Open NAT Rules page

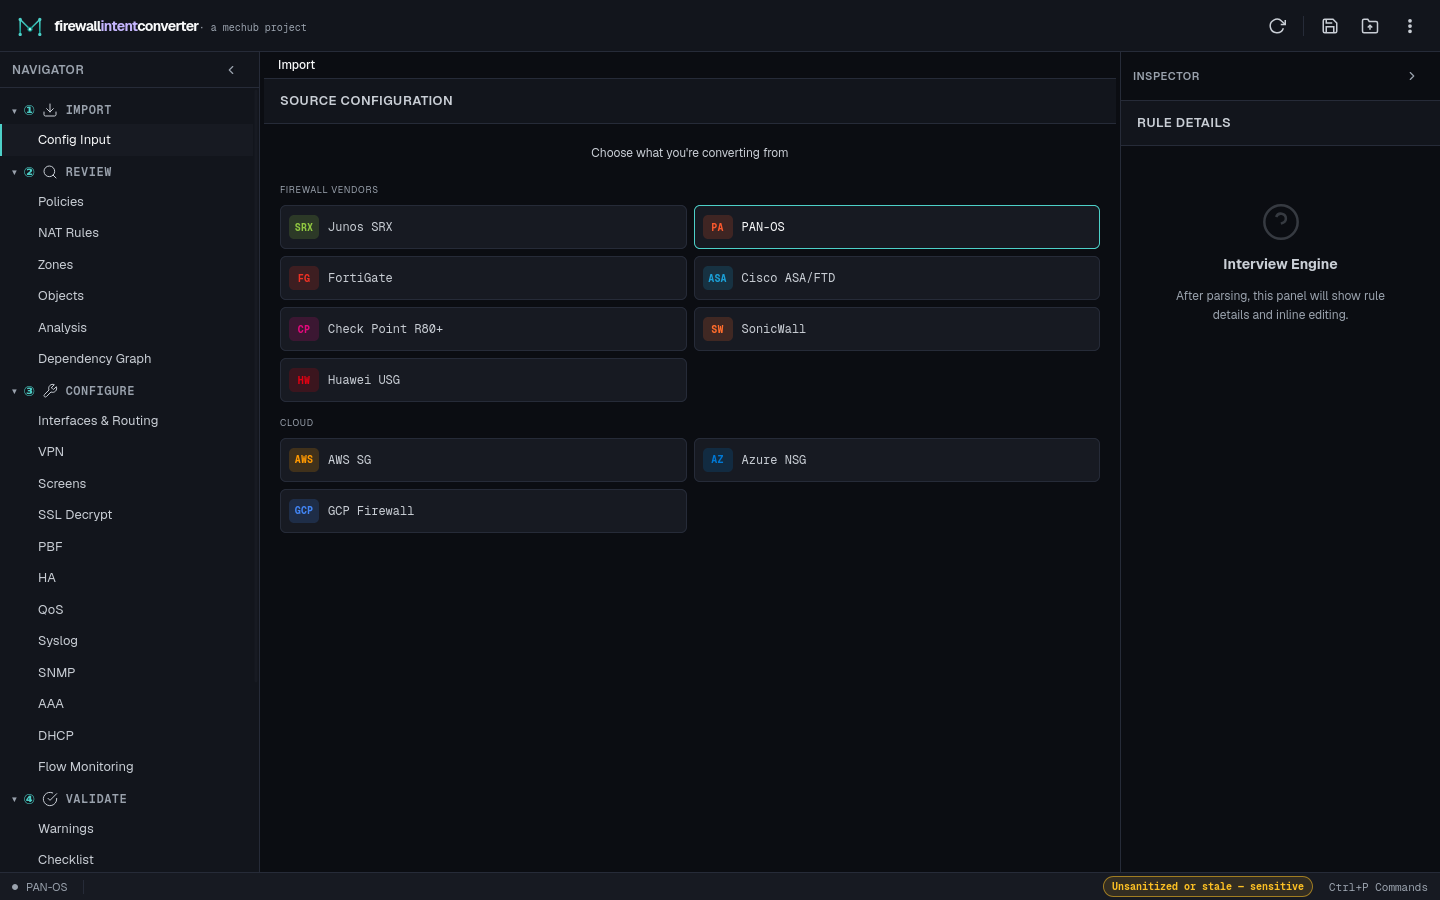coord(130,233)
